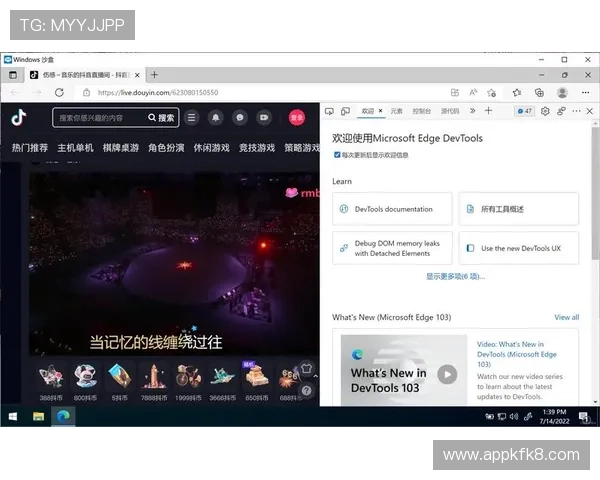Select the 650抖币 gift
The height and width of the screenshot is (480, 600).
[256, 382]
